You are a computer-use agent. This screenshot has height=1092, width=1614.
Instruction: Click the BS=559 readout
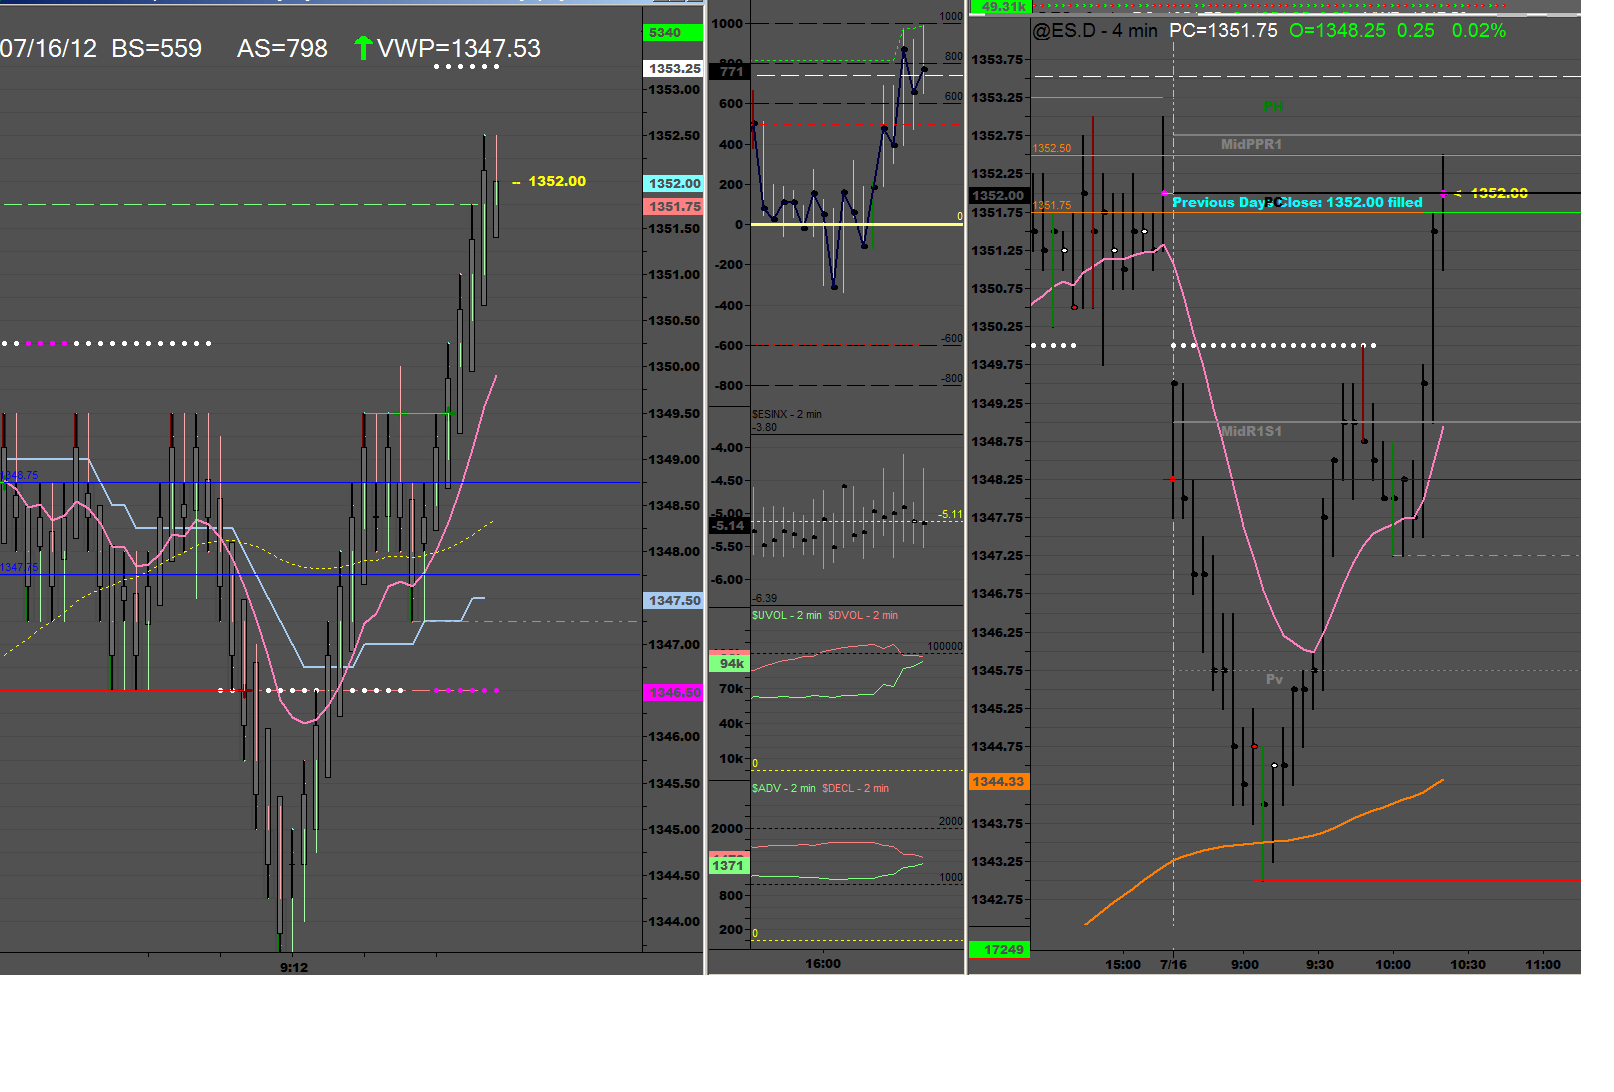pyautogui.click(x=157, y=48)
